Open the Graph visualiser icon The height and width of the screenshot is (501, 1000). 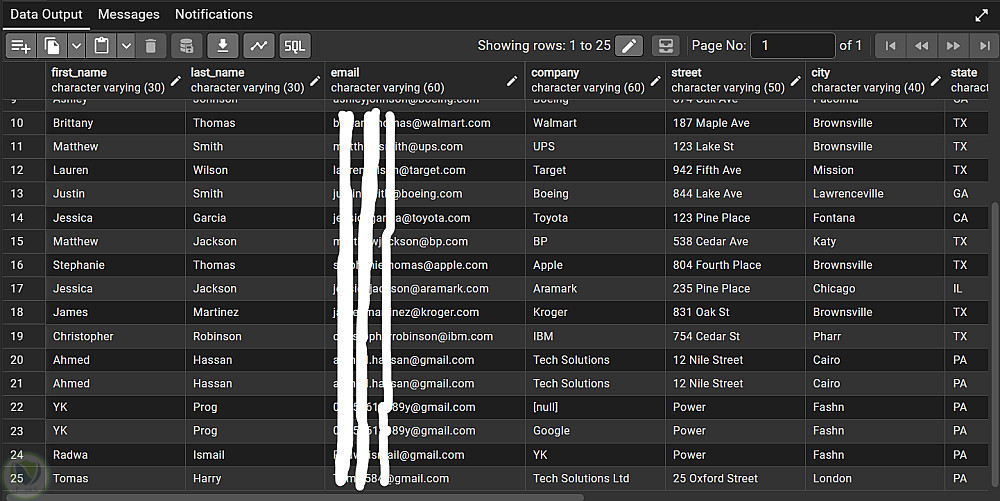pyautogui.click(x=258, y=46)
